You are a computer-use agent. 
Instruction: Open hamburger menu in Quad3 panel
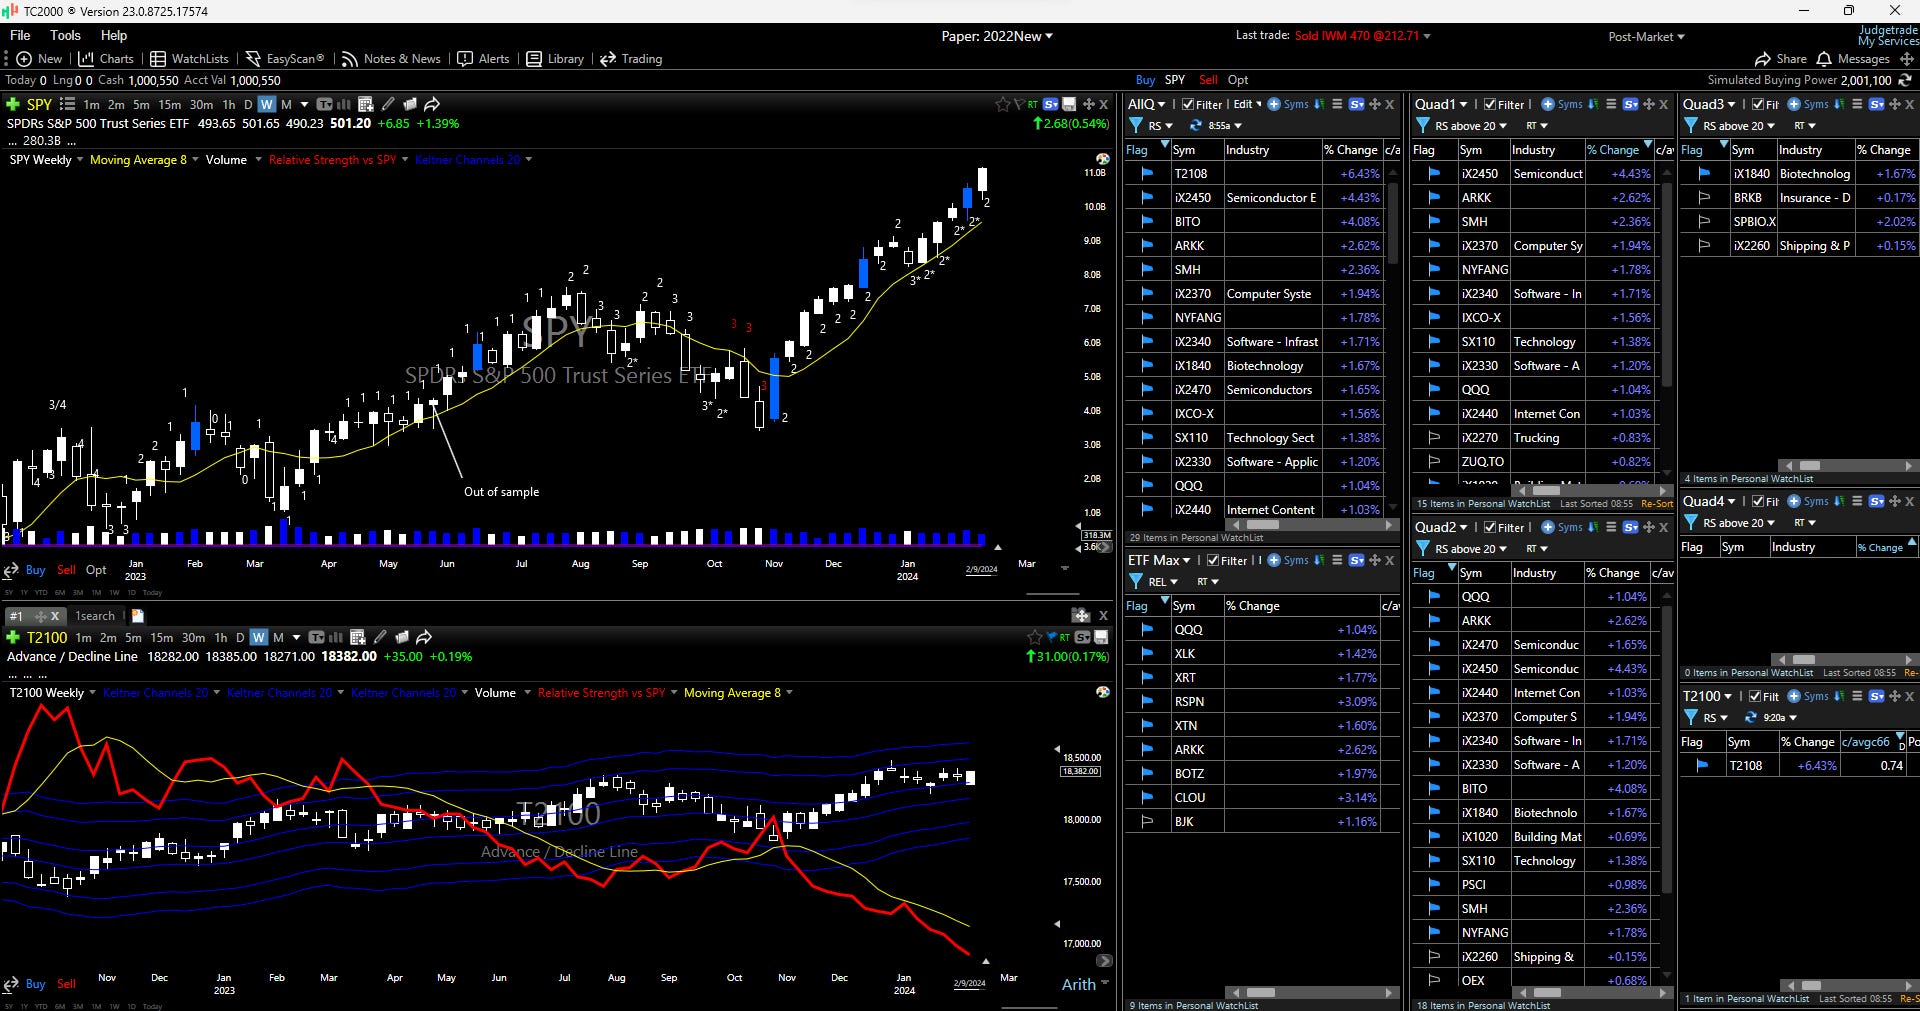coord(1857,104)
